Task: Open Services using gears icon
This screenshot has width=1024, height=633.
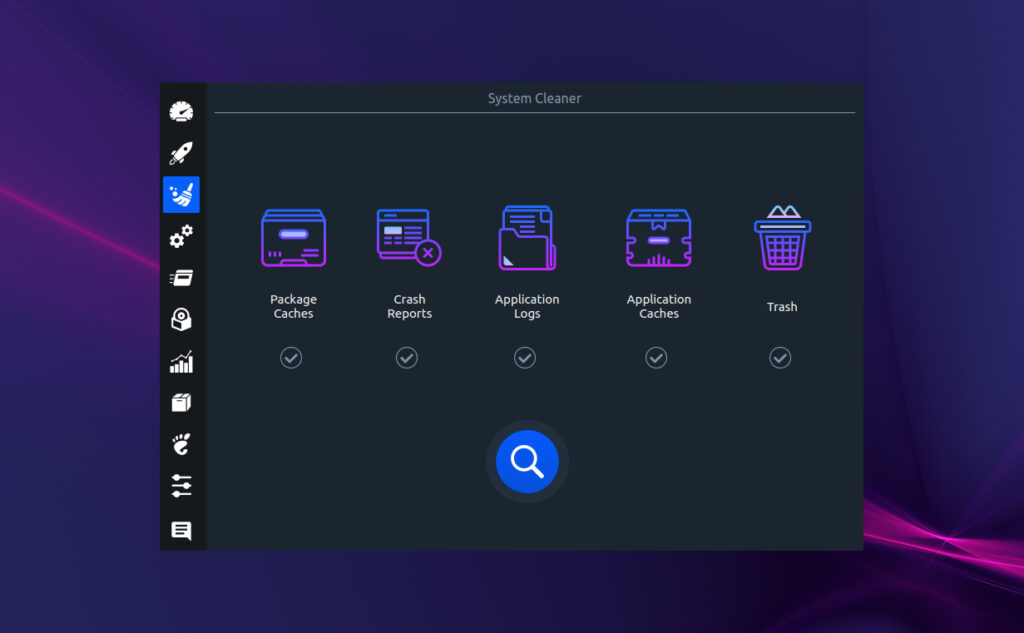Action: [x=181, y=236]
